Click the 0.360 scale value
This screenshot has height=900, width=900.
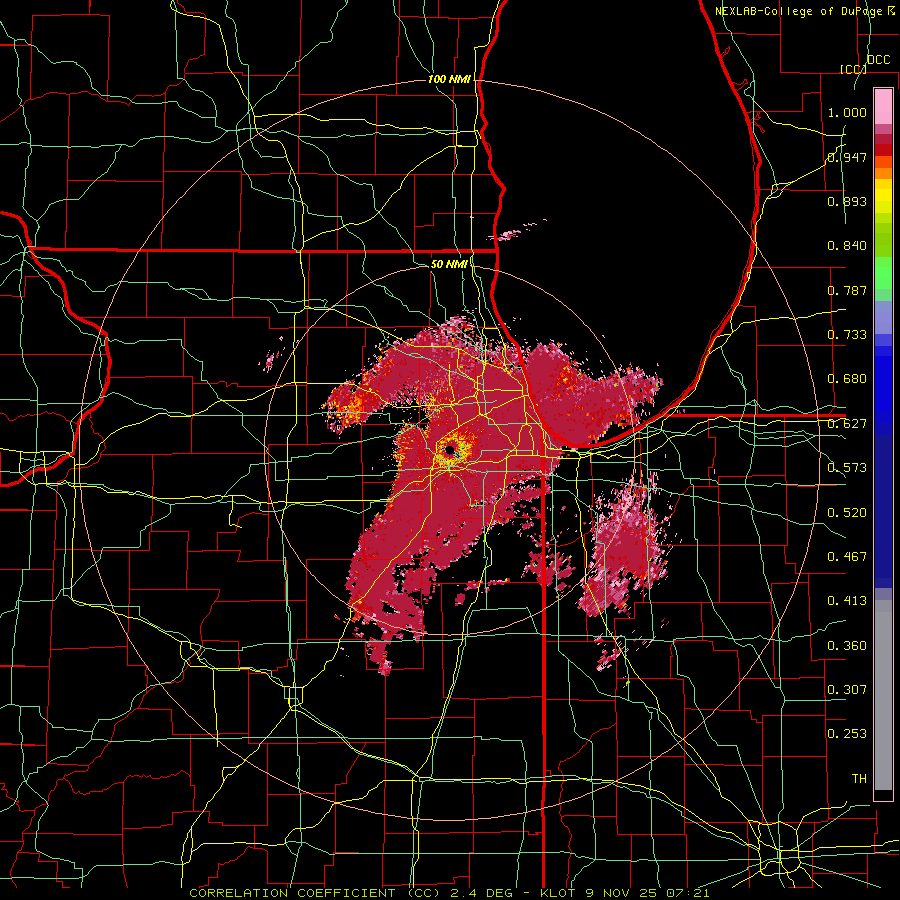tap(847, 646)
